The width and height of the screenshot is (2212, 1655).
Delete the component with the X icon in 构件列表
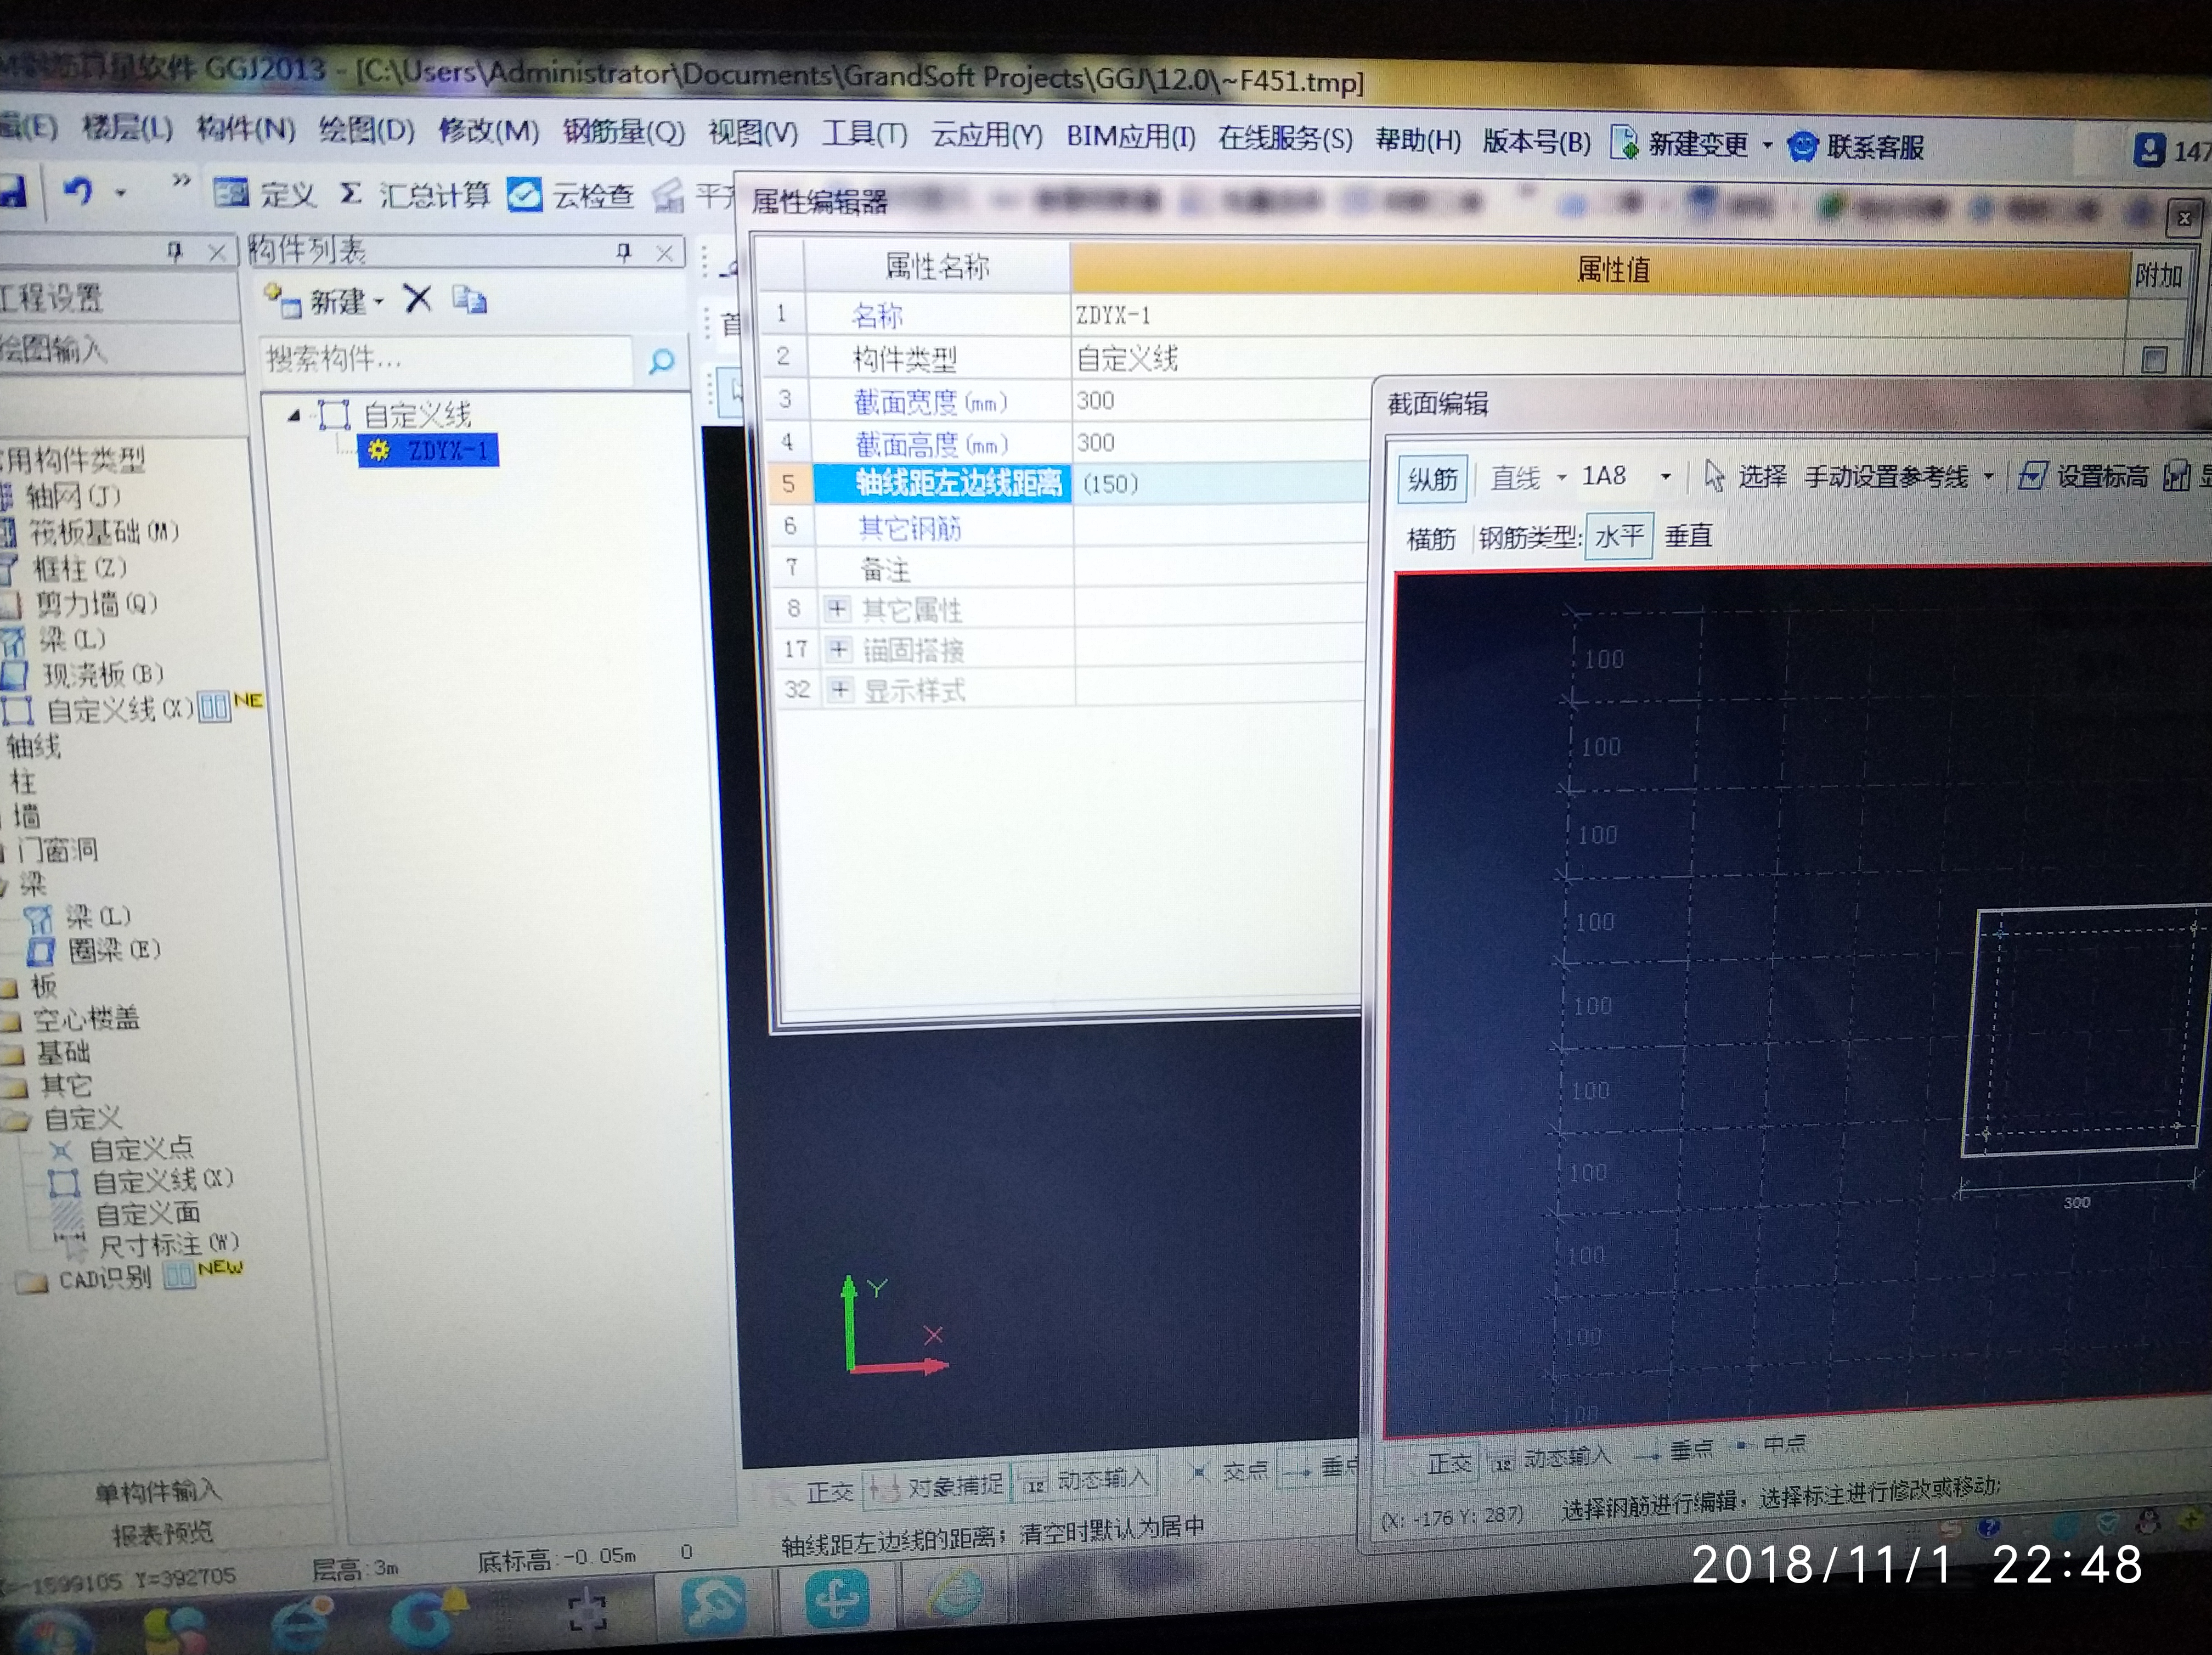[x=417, y=298]
